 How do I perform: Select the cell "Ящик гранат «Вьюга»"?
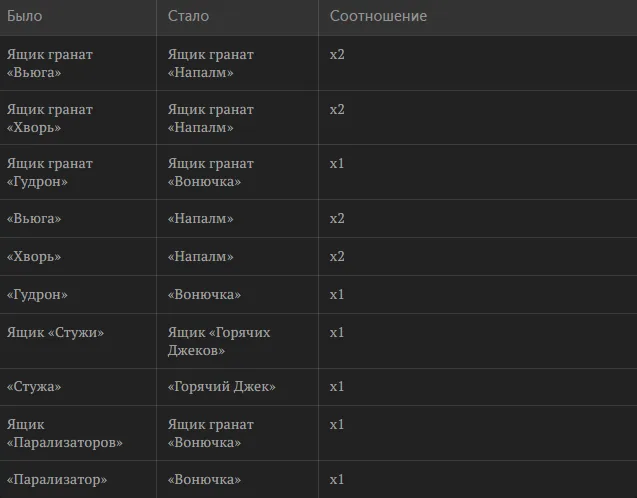click(50, 63)
